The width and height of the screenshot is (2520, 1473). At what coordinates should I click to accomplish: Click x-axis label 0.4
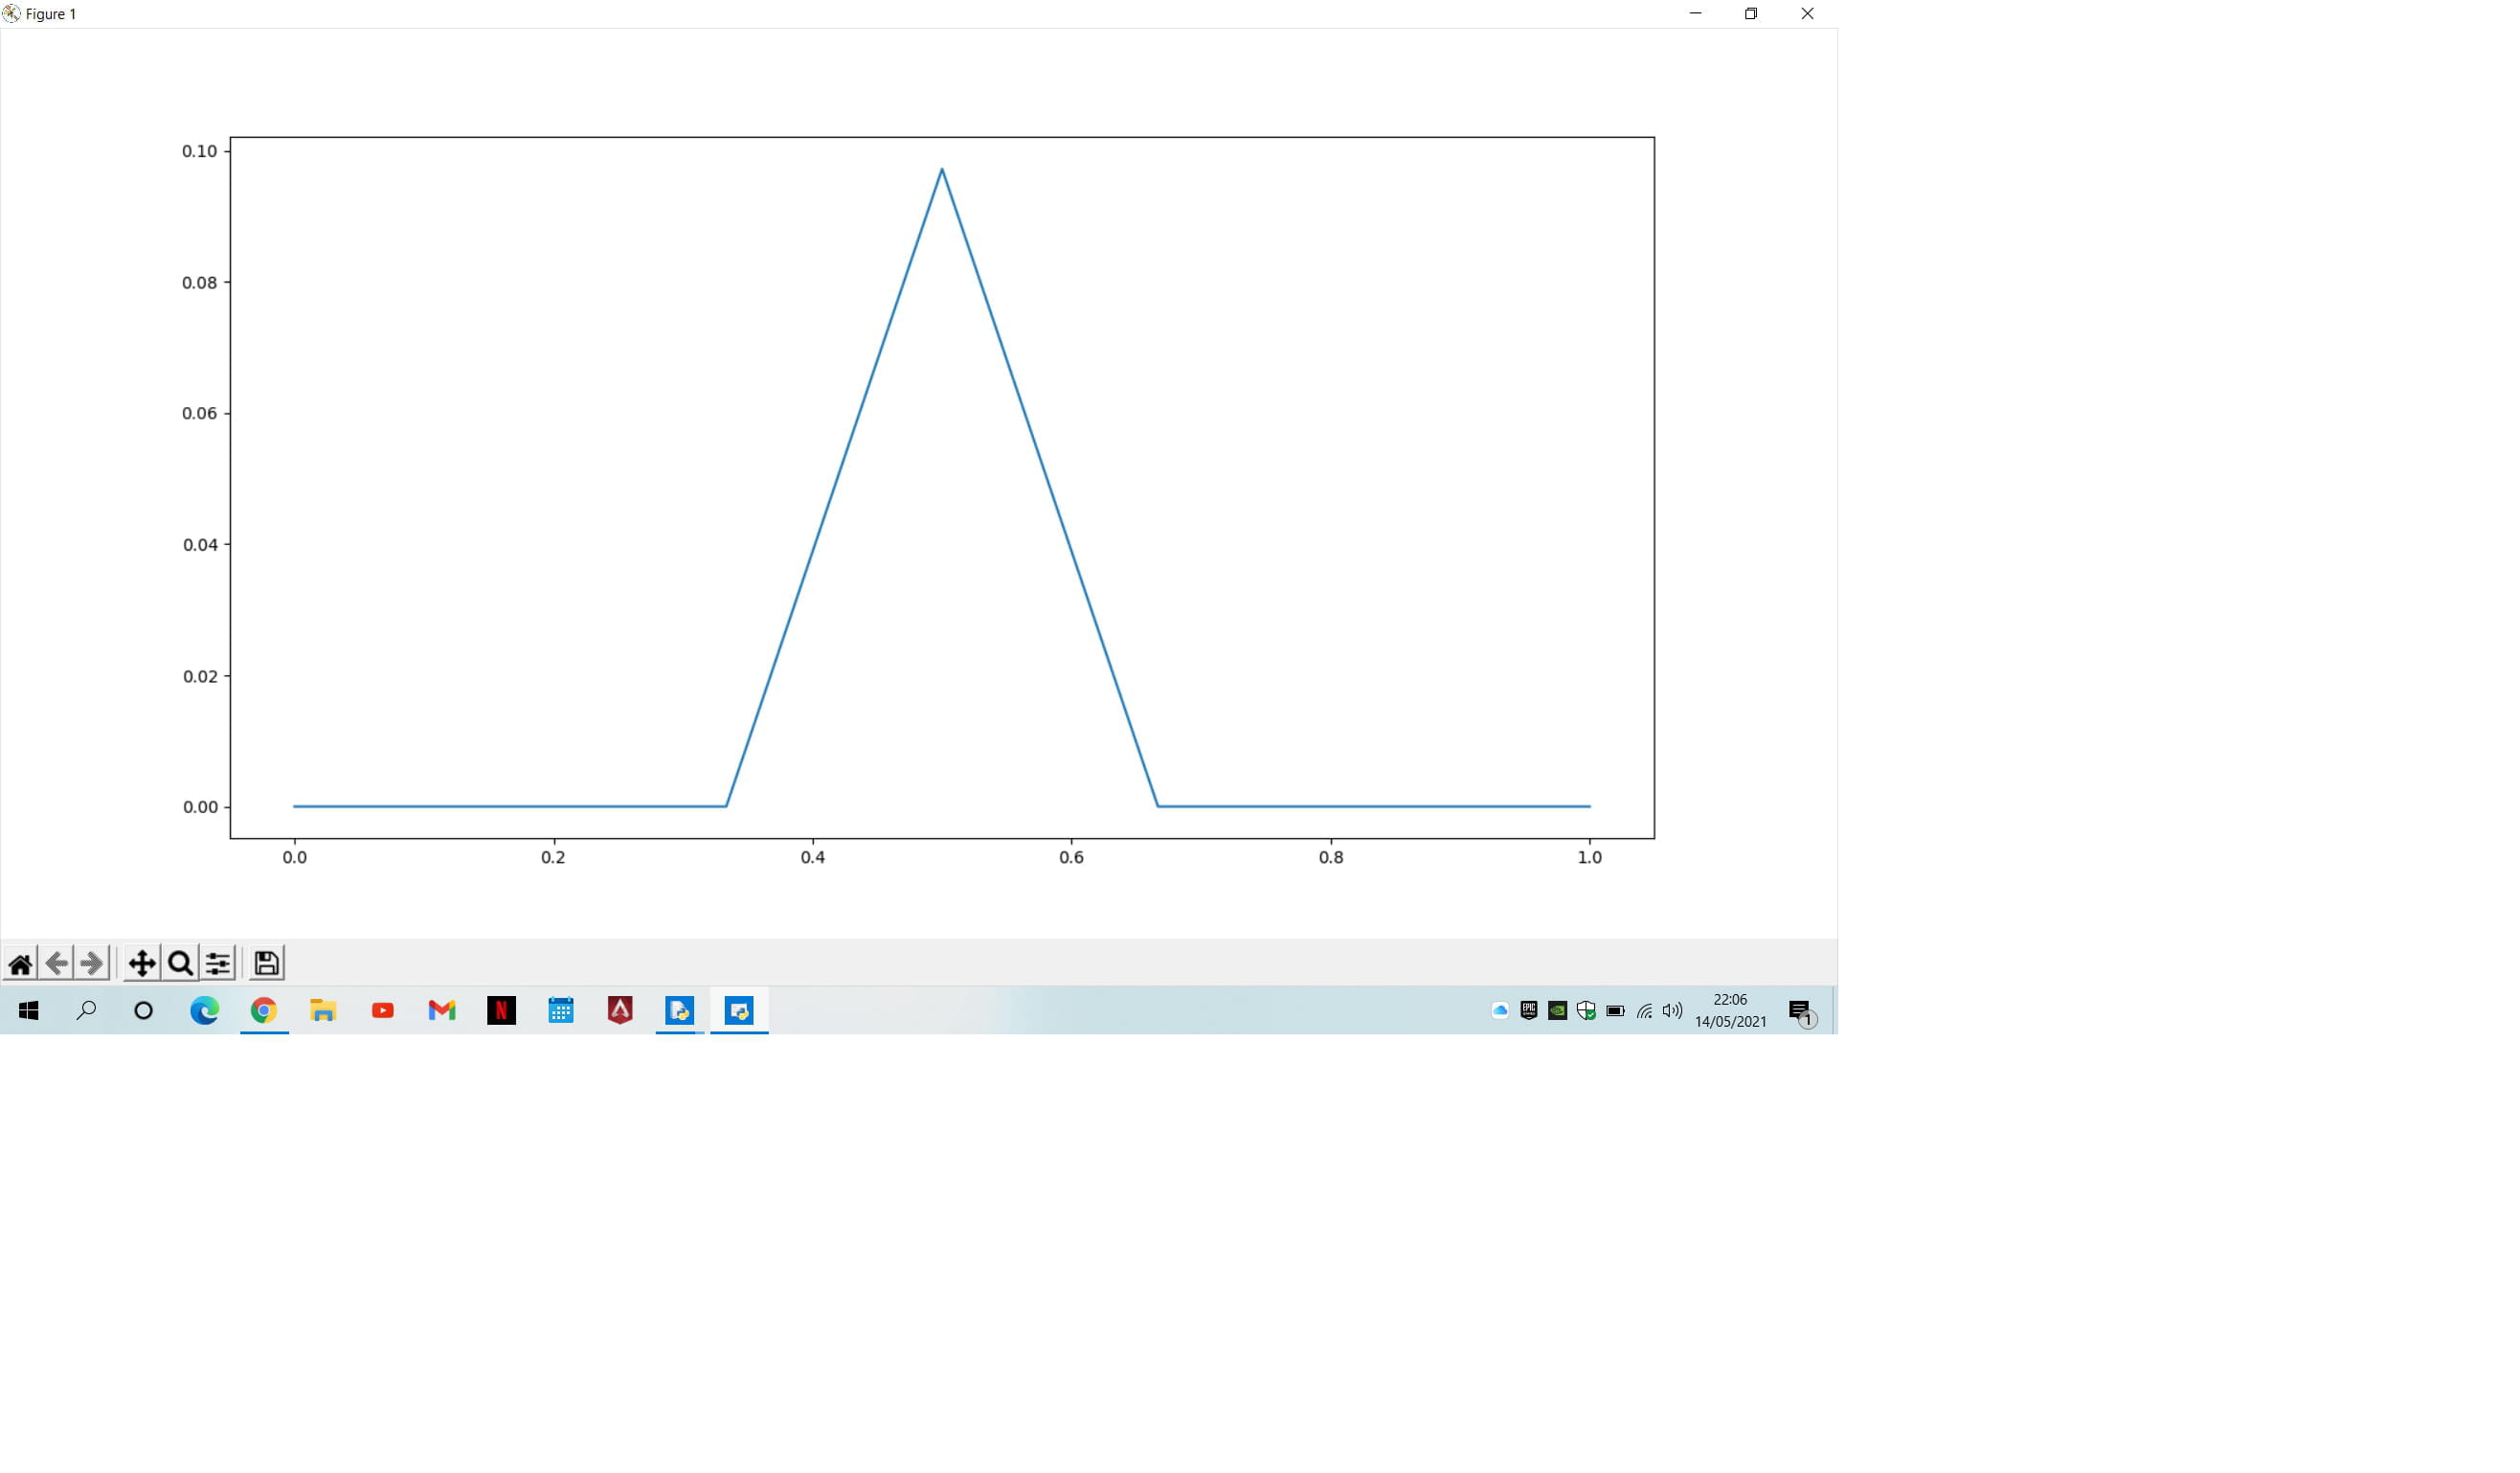pos(813,858)
